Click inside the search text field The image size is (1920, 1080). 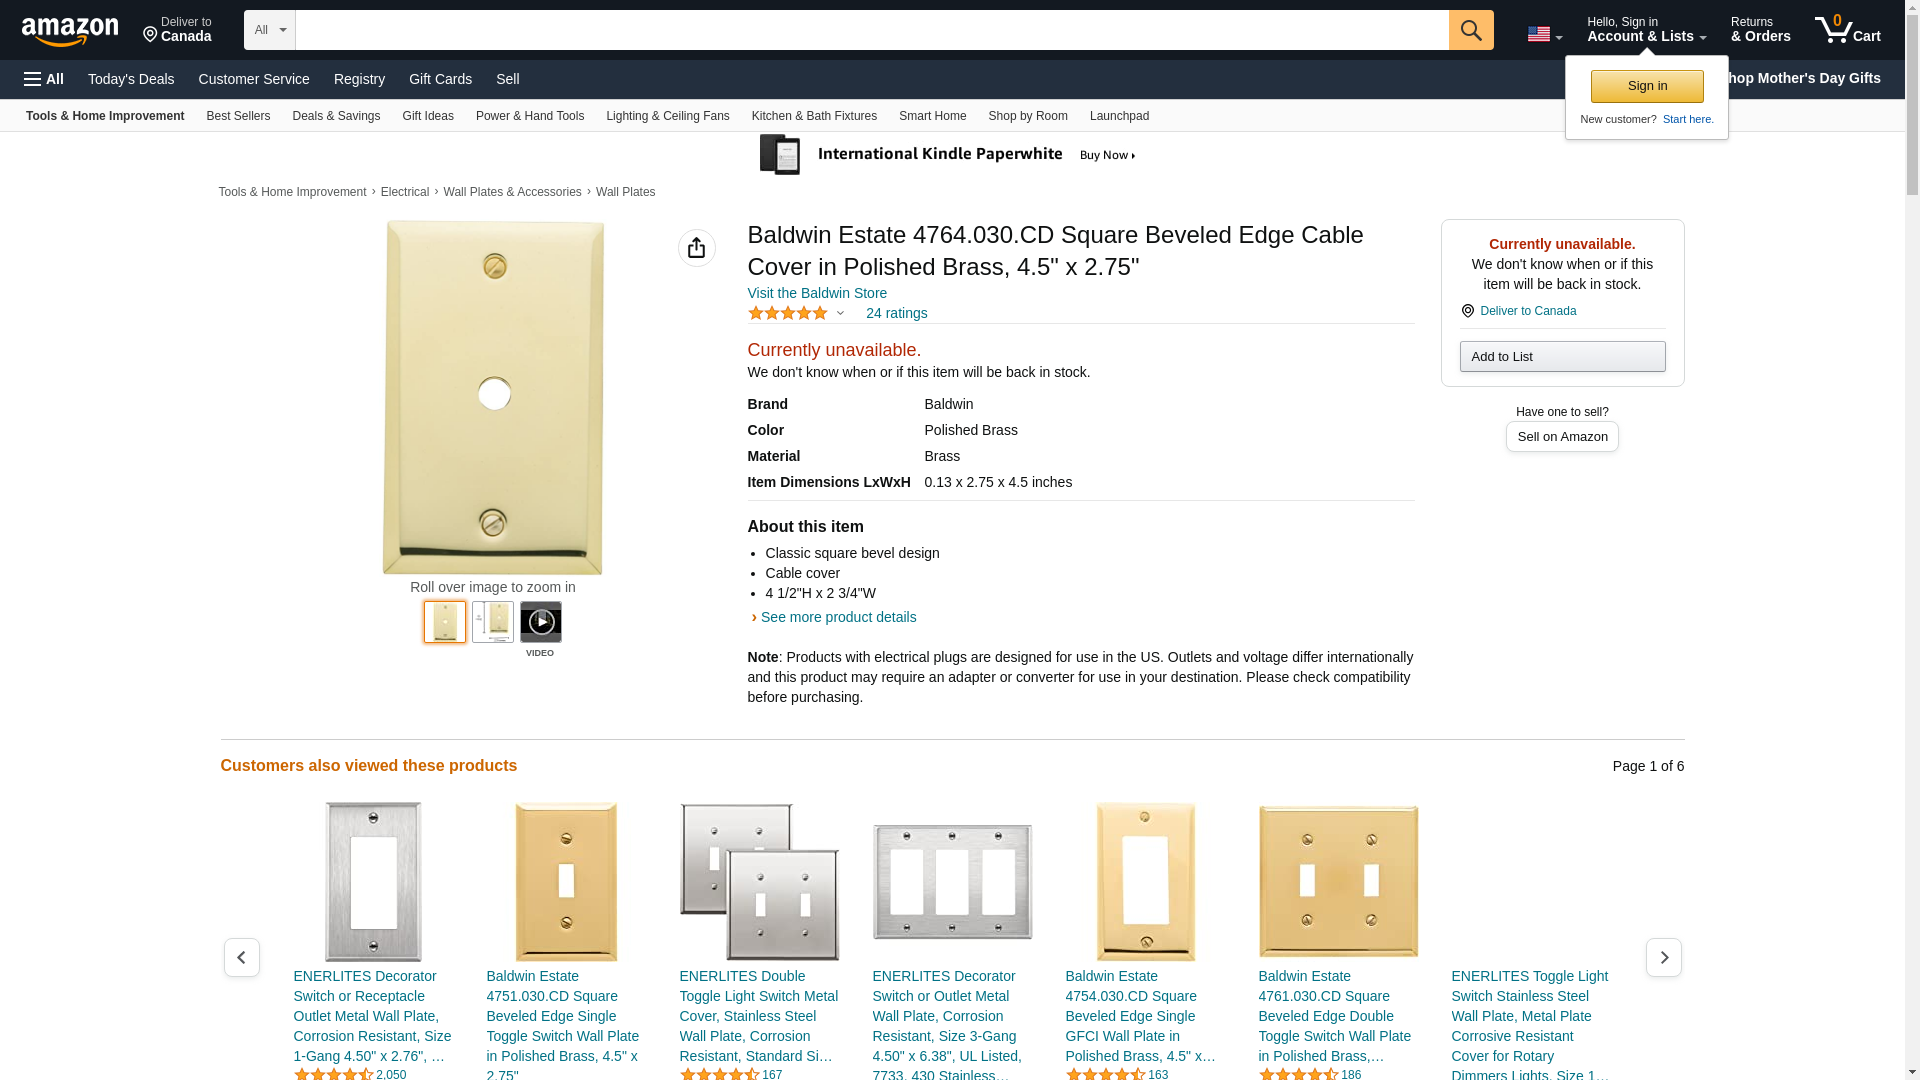(871, 30)
